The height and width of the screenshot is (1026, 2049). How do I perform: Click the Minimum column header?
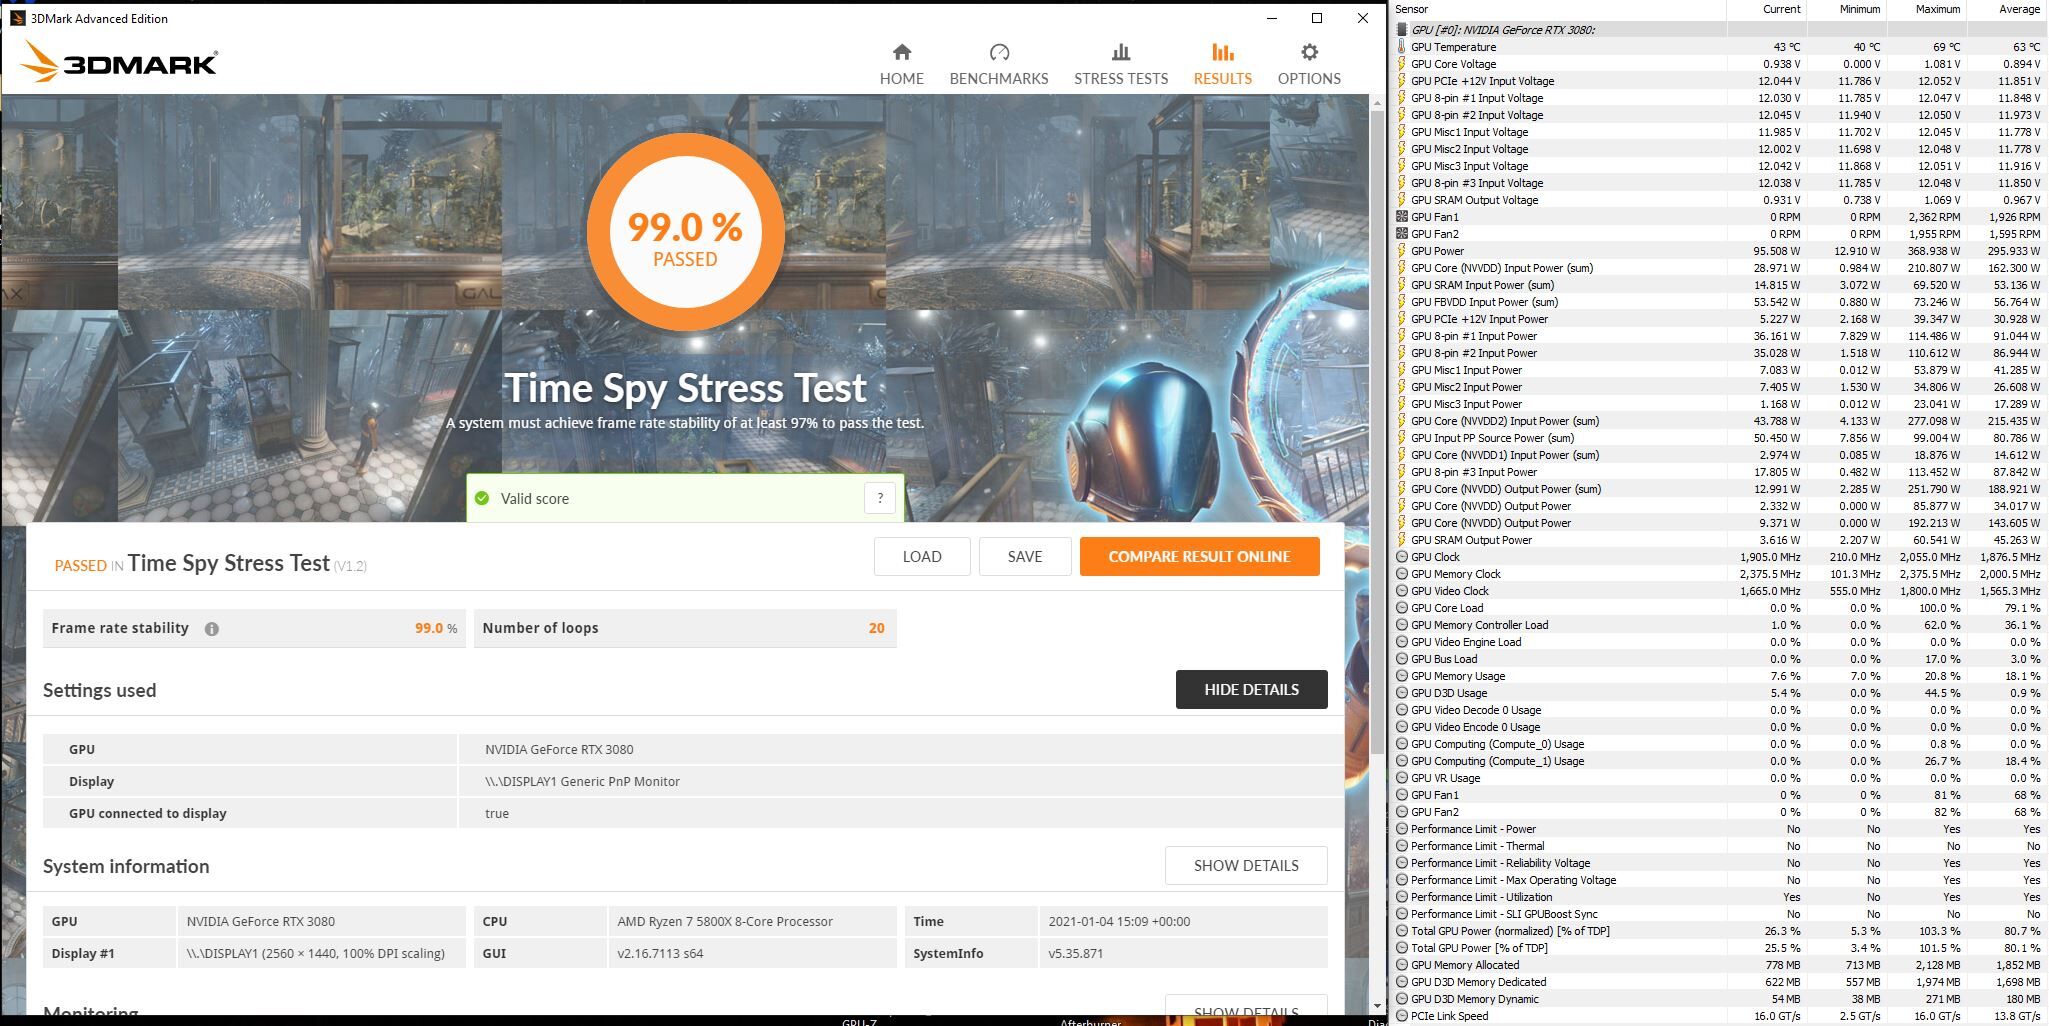[1846, 9]
